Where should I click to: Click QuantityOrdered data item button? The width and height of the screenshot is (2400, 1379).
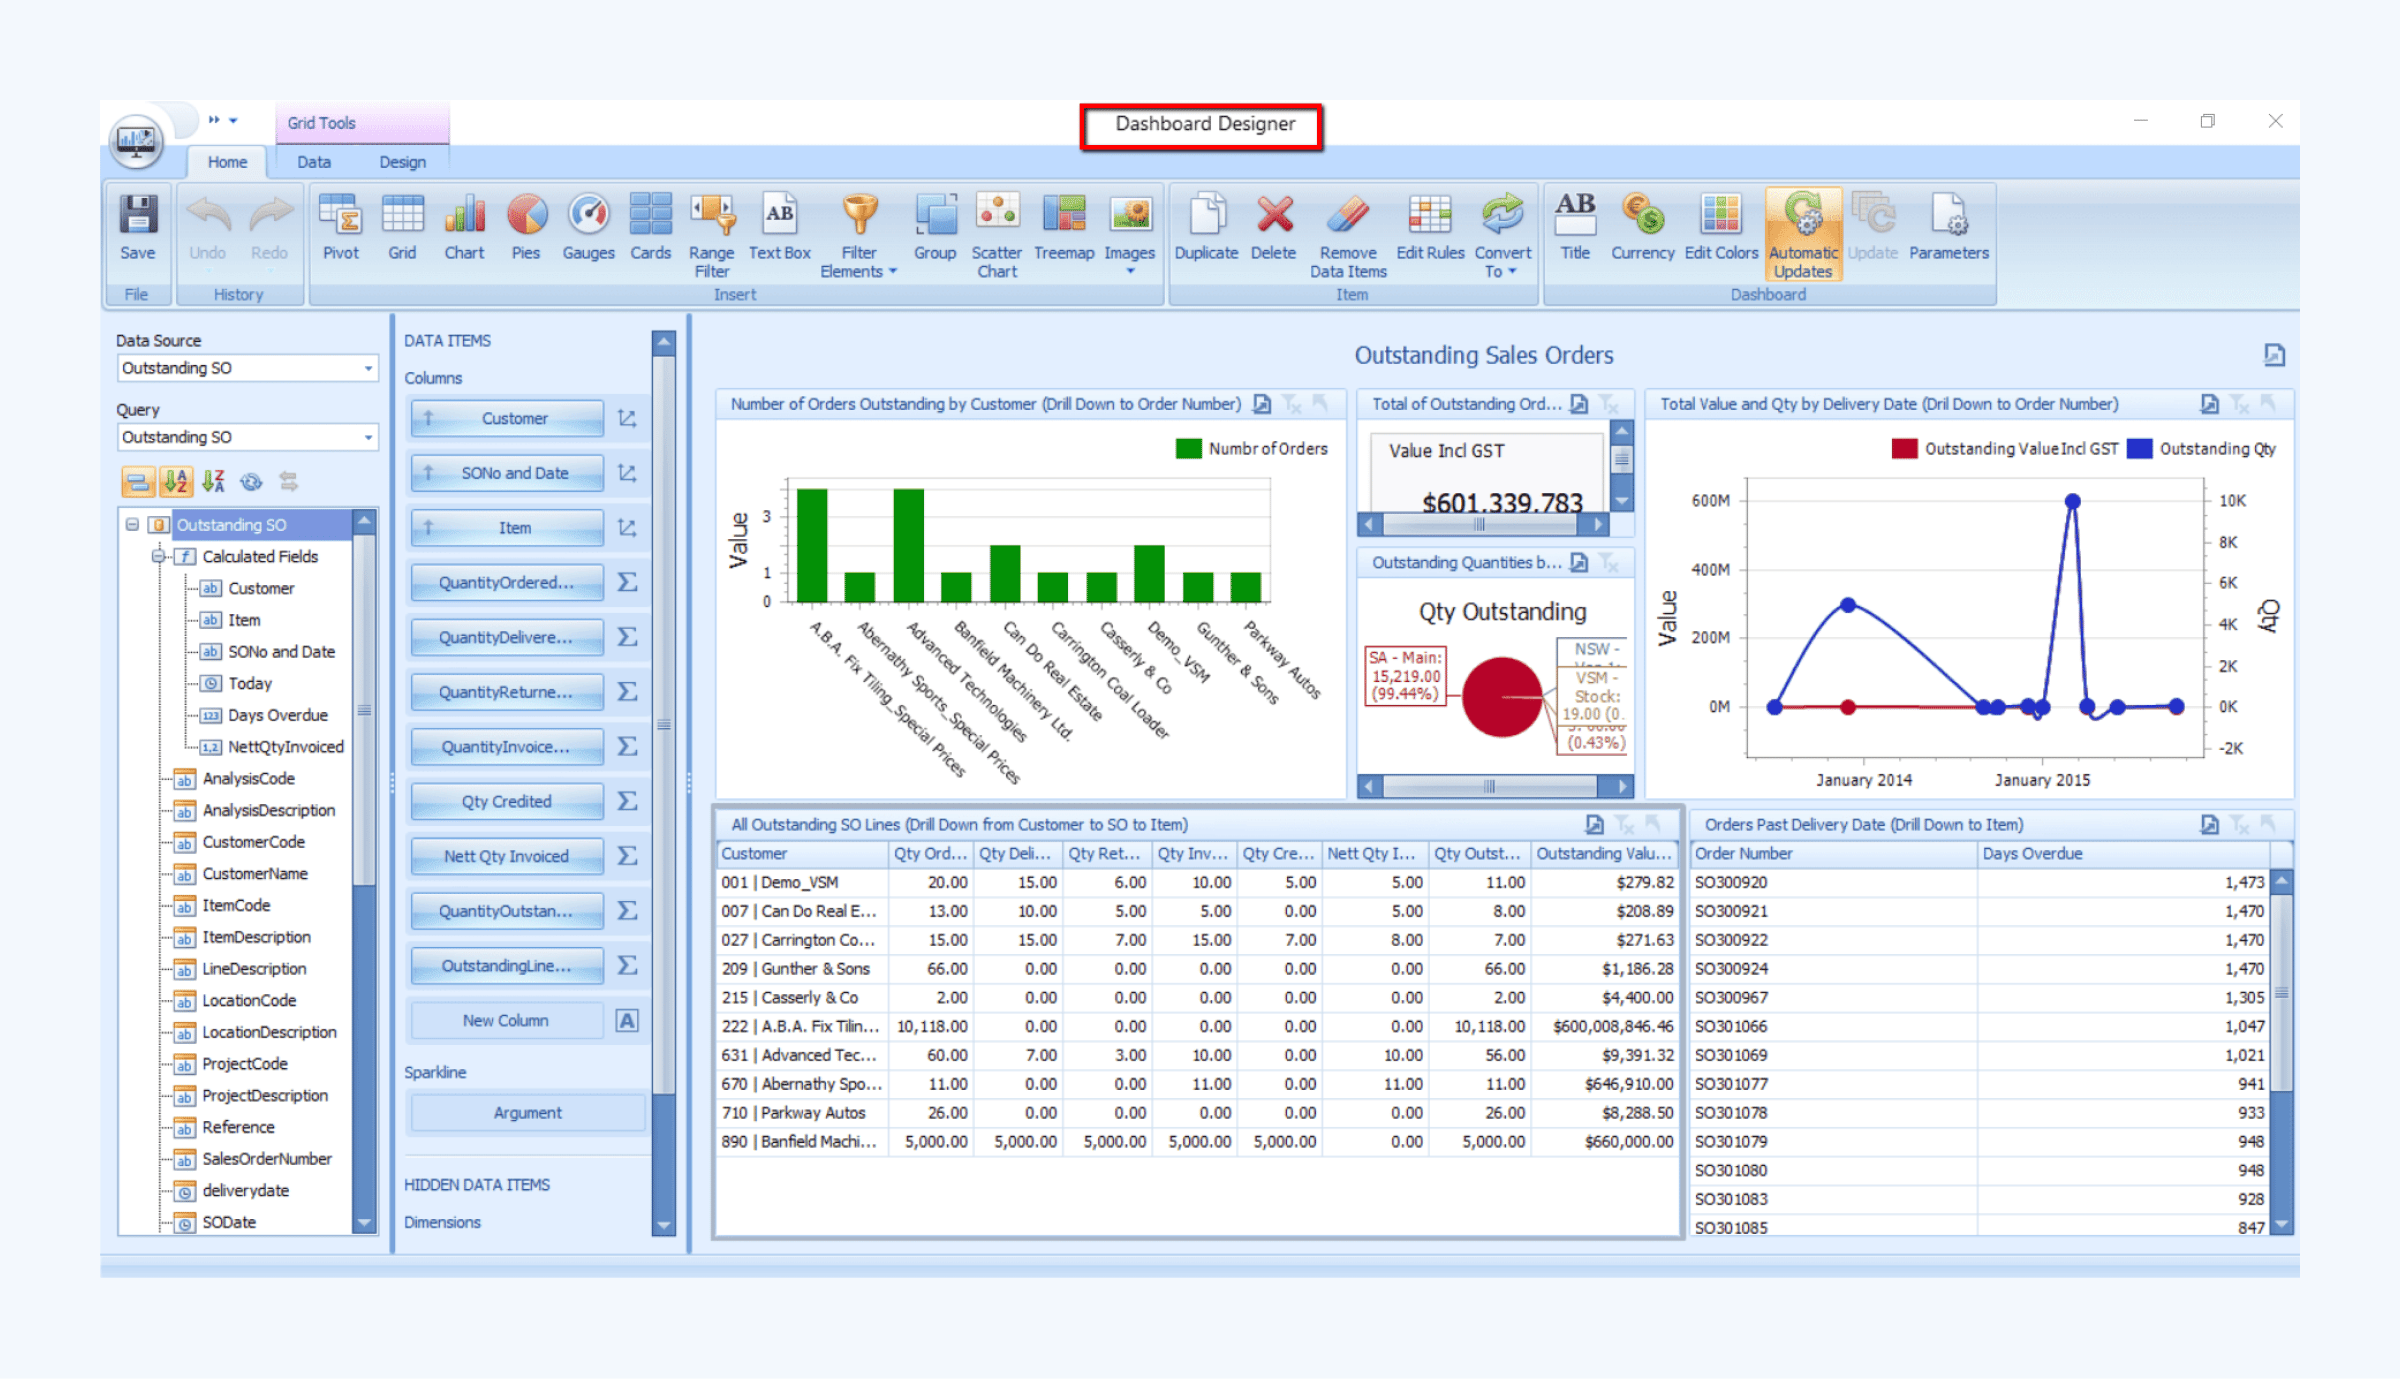(x=506, y=582)
